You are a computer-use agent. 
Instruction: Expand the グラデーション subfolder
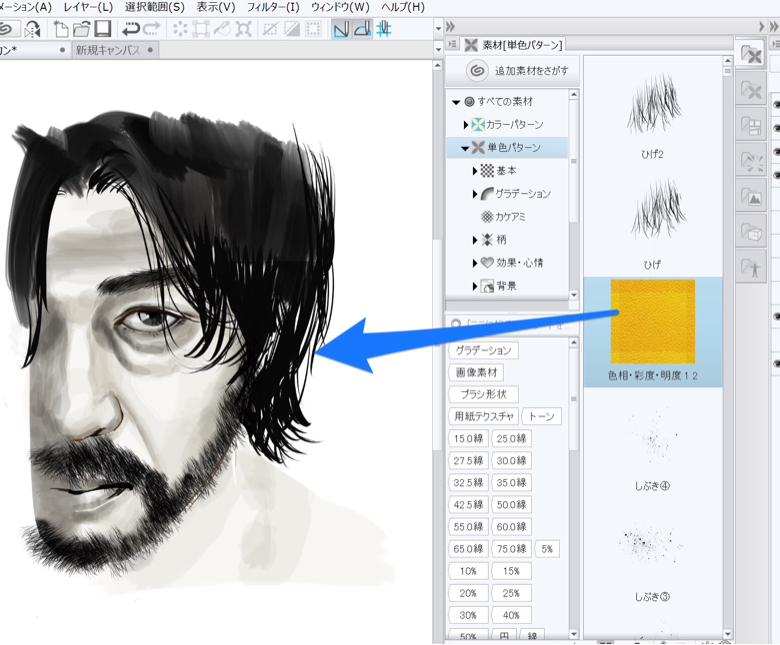[475, 194]
